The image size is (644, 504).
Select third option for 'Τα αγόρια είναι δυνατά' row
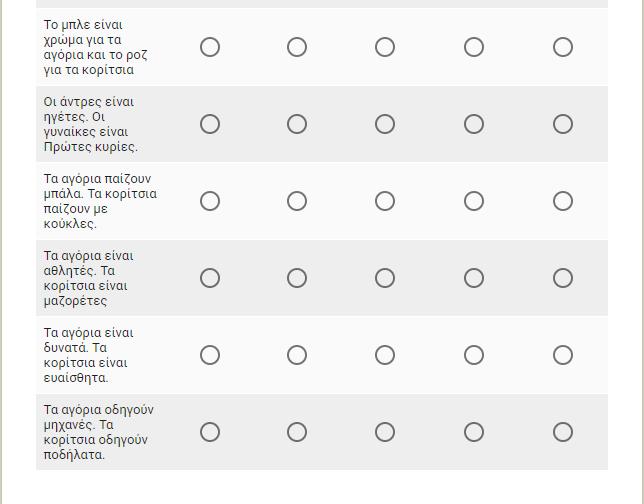(x=385, y=355)
